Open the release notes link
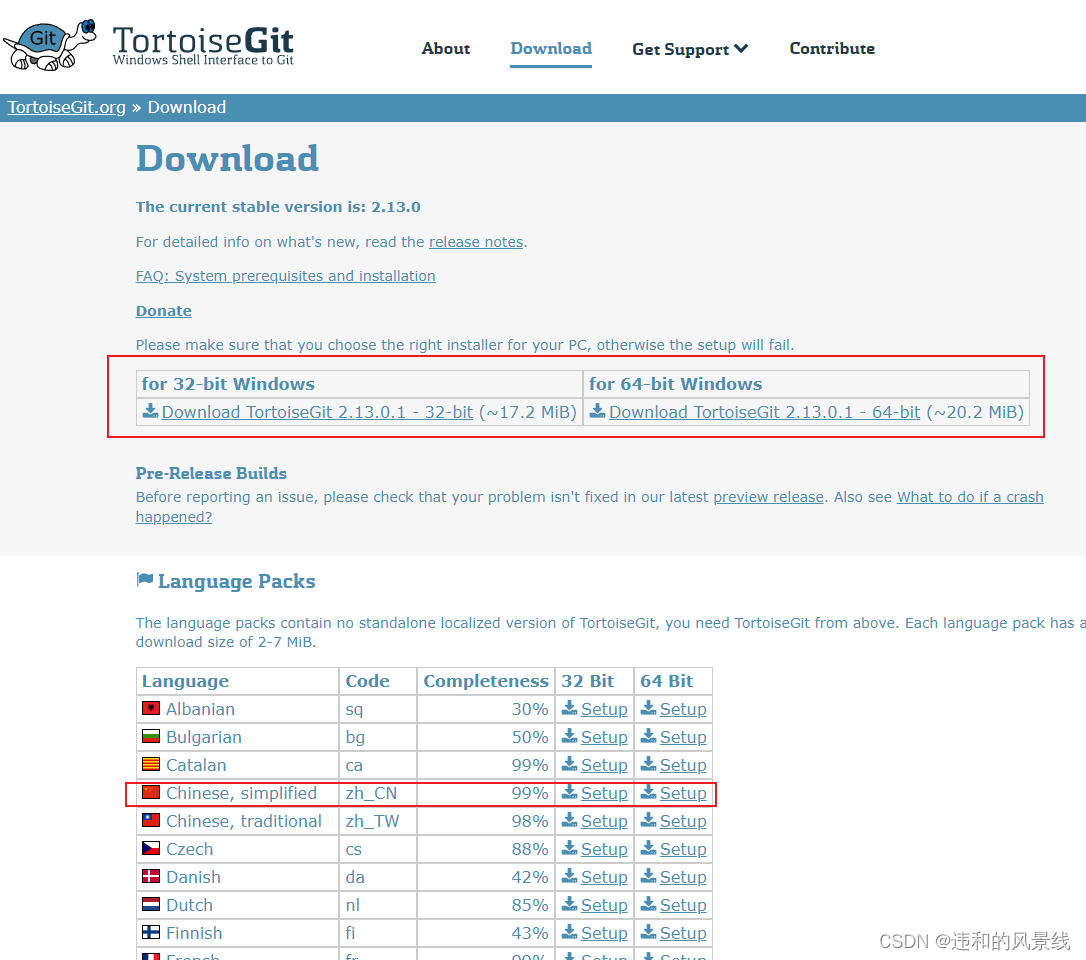 [476, 242]
